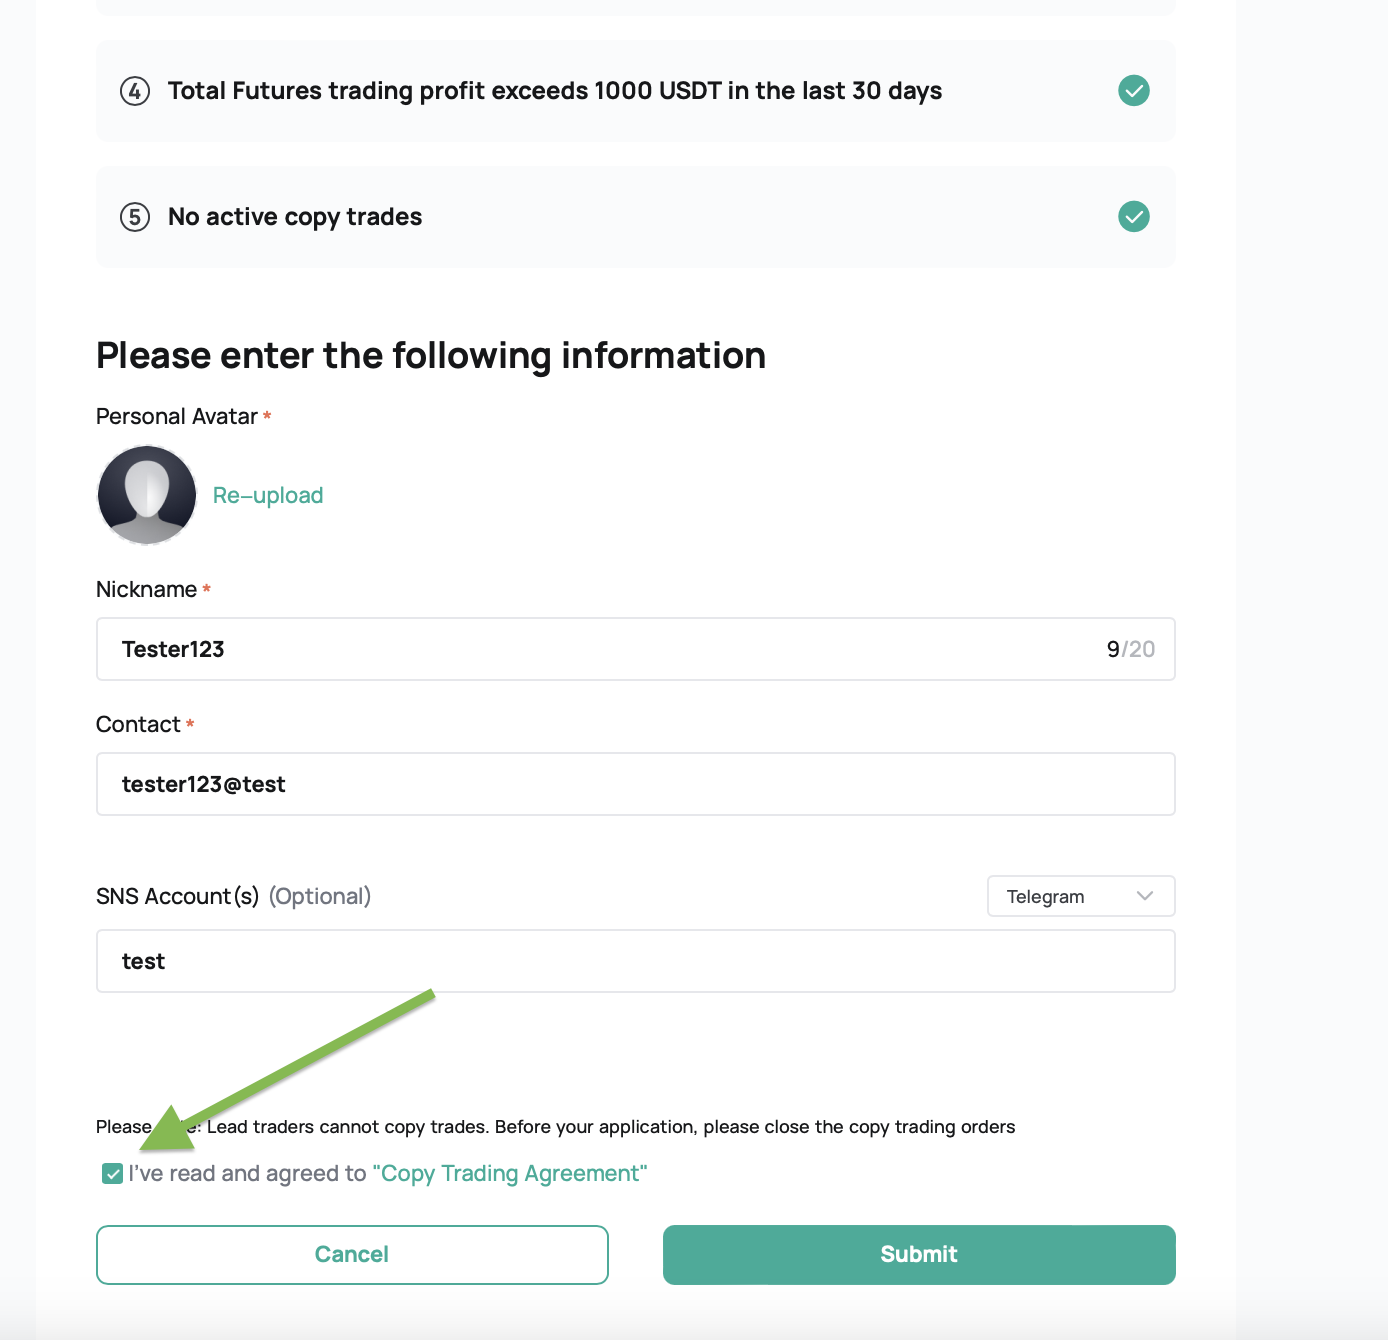The image size is (1388, 1340).
Task: Click the Total Futures trading profit requirement text
Action: [555, 91]
